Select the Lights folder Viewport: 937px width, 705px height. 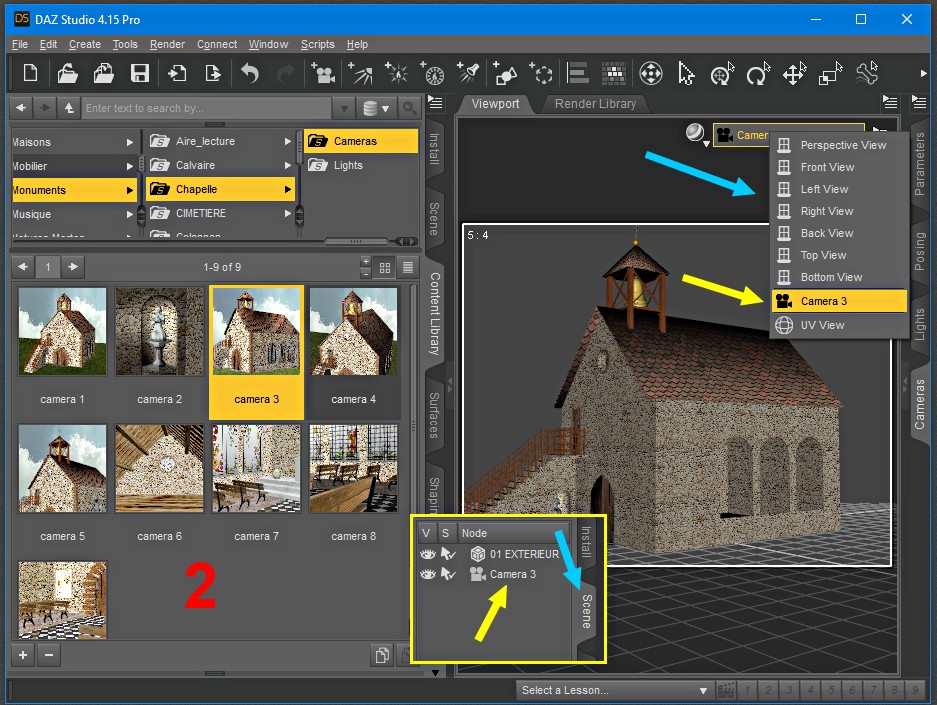[x=361, y=165]
